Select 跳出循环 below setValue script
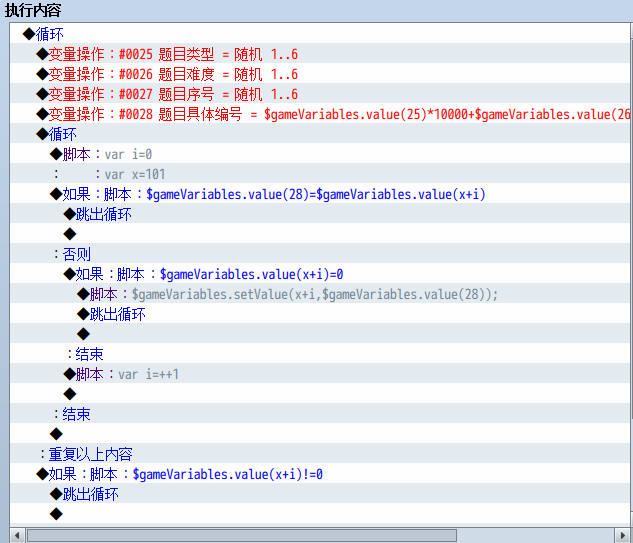The height and width of the screenshot is (543, 633). pos(319,314)
